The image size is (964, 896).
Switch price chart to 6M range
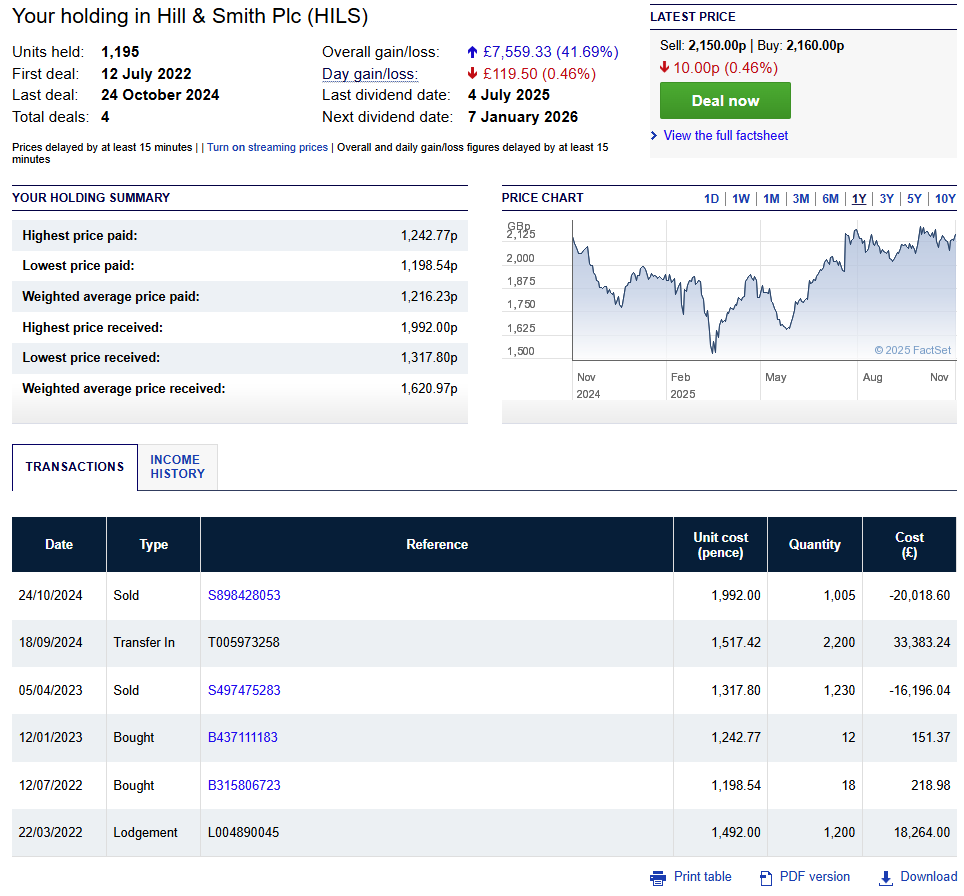tap(830, 199)
